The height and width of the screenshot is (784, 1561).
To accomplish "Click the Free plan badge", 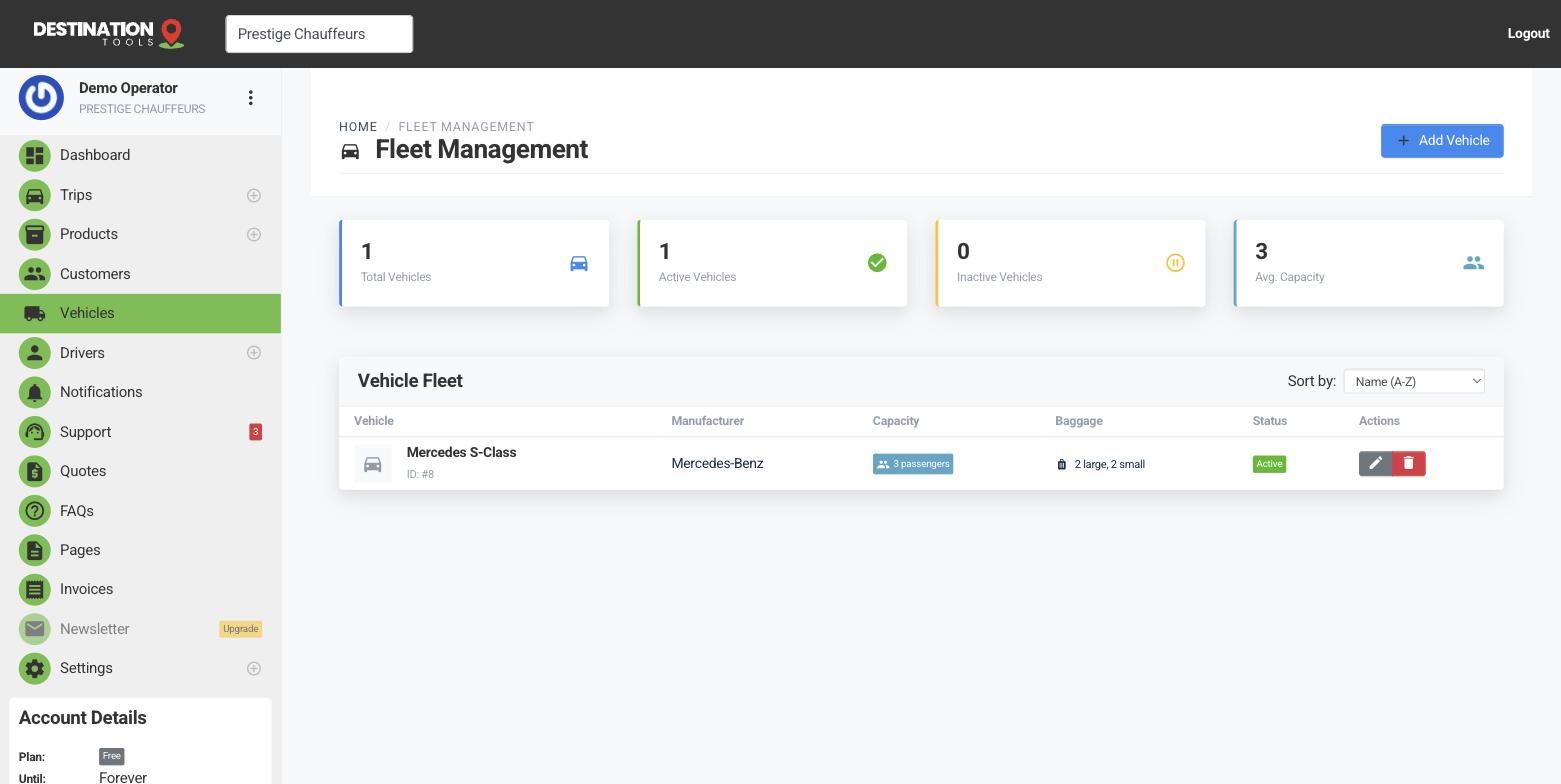I will coord(112,756).
